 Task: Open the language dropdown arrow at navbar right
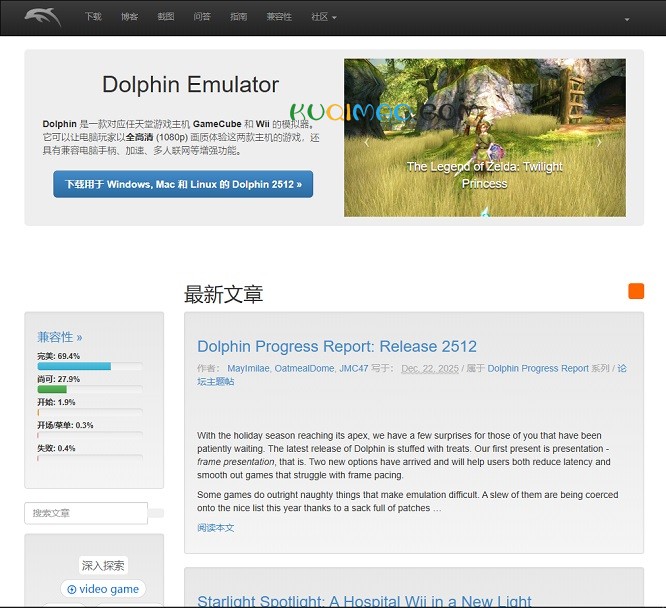[626, 19]
